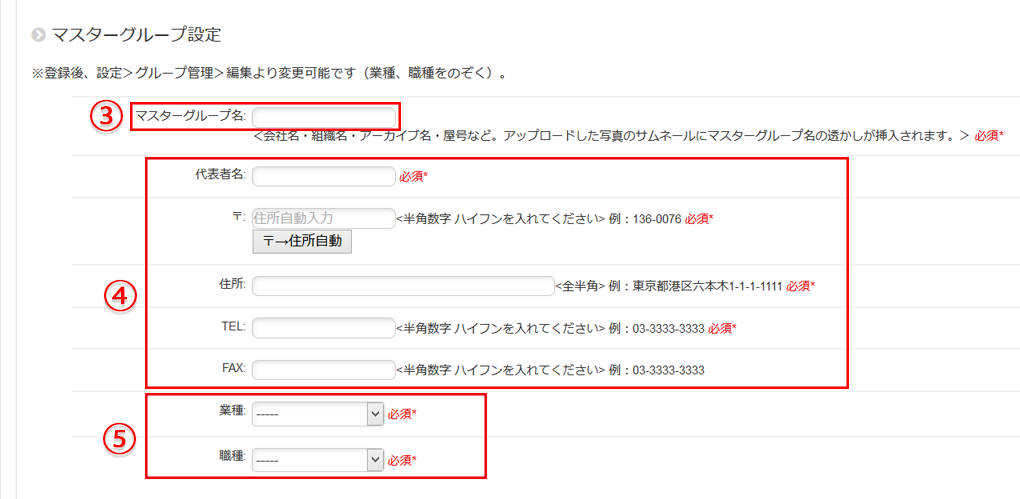Image resolution: width=1020 pixels, height=499 pixels.
Task: Click the wide 住所 address field
Action: pos(403,286)
